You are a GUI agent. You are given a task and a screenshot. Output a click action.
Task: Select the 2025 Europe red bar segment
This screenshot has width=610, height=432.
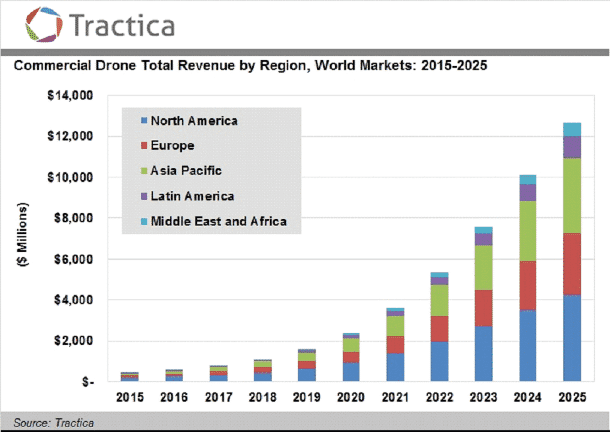572,264
